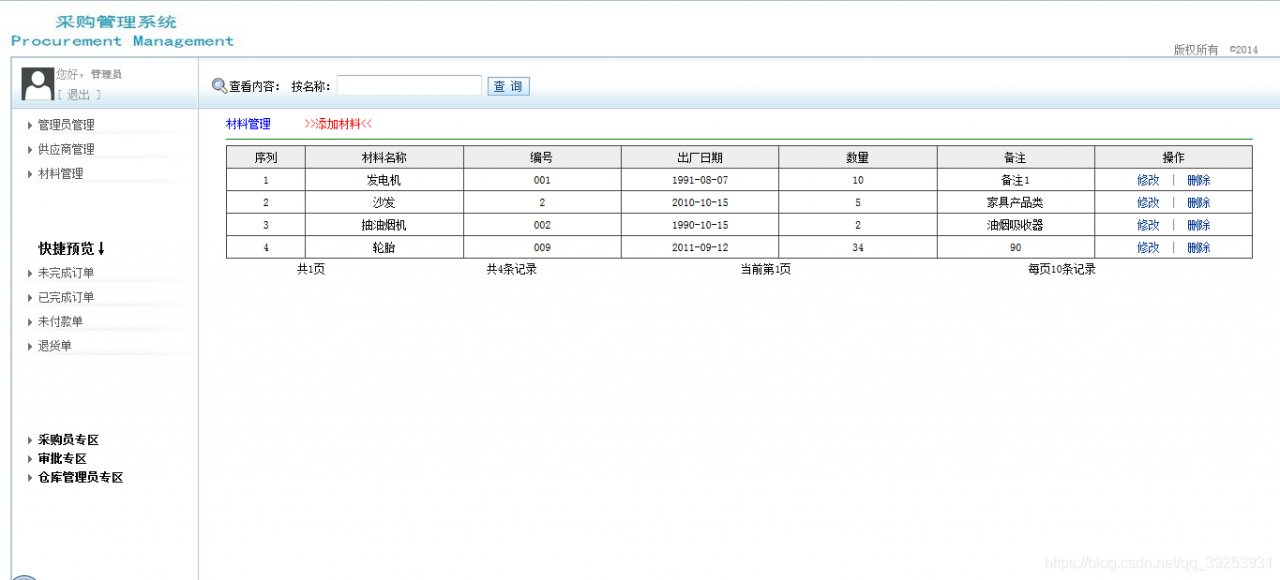Click date cell 2011-09-12
The height and width of the screenshot is (580, 1280).
pyautogui.click(x=700, y=247)
